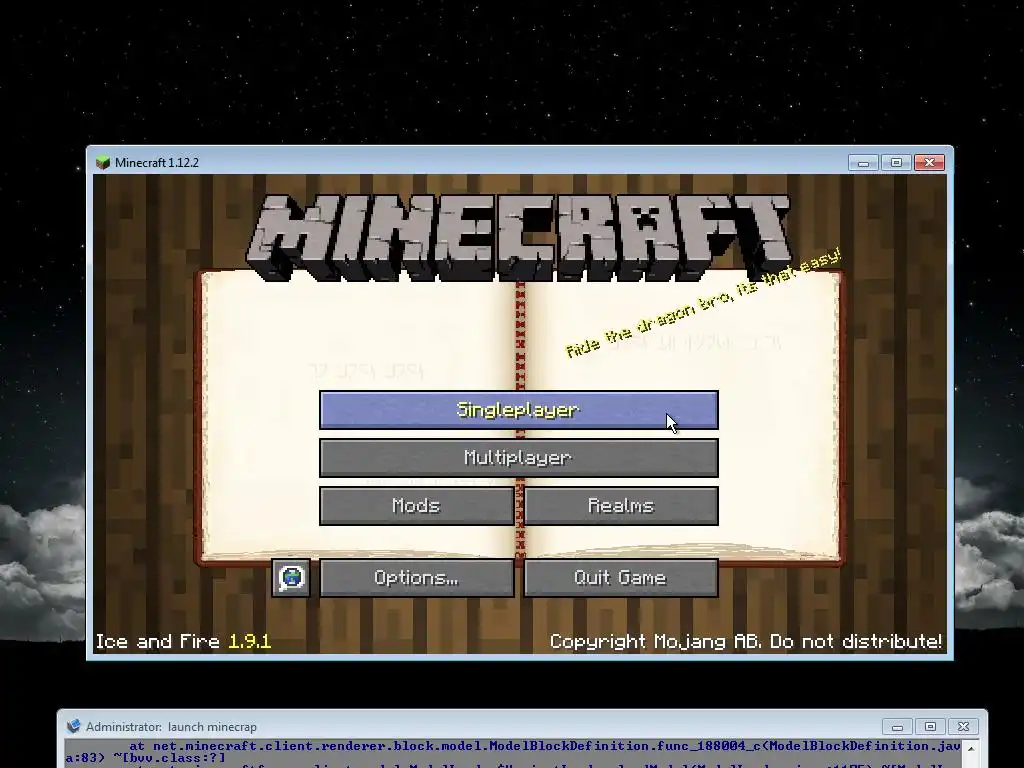Click the yellow Ride the dragon splash text

pos(703,303)
